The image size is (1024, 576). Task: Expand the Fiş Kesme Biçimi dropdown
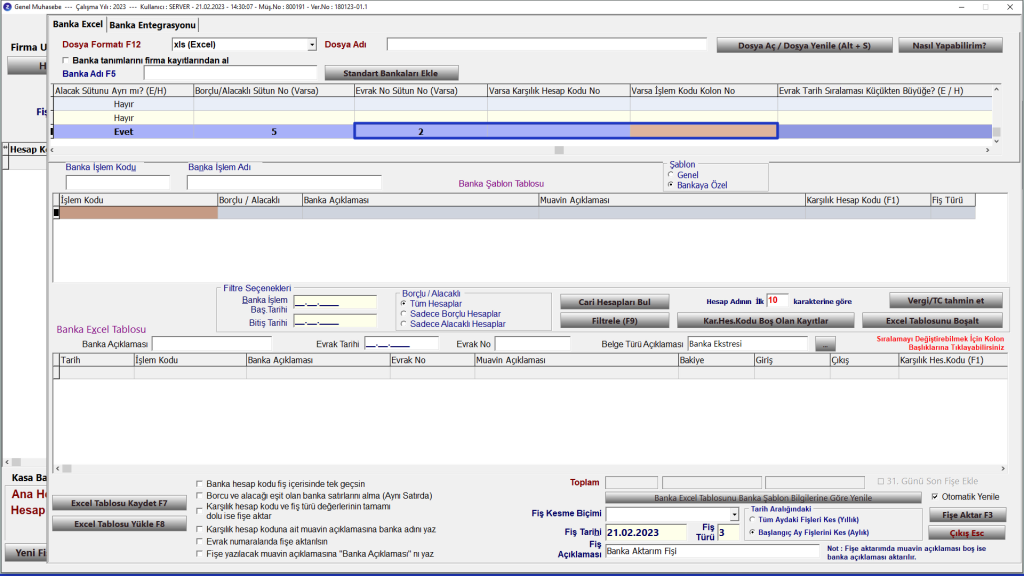click(x=734, y=514)
